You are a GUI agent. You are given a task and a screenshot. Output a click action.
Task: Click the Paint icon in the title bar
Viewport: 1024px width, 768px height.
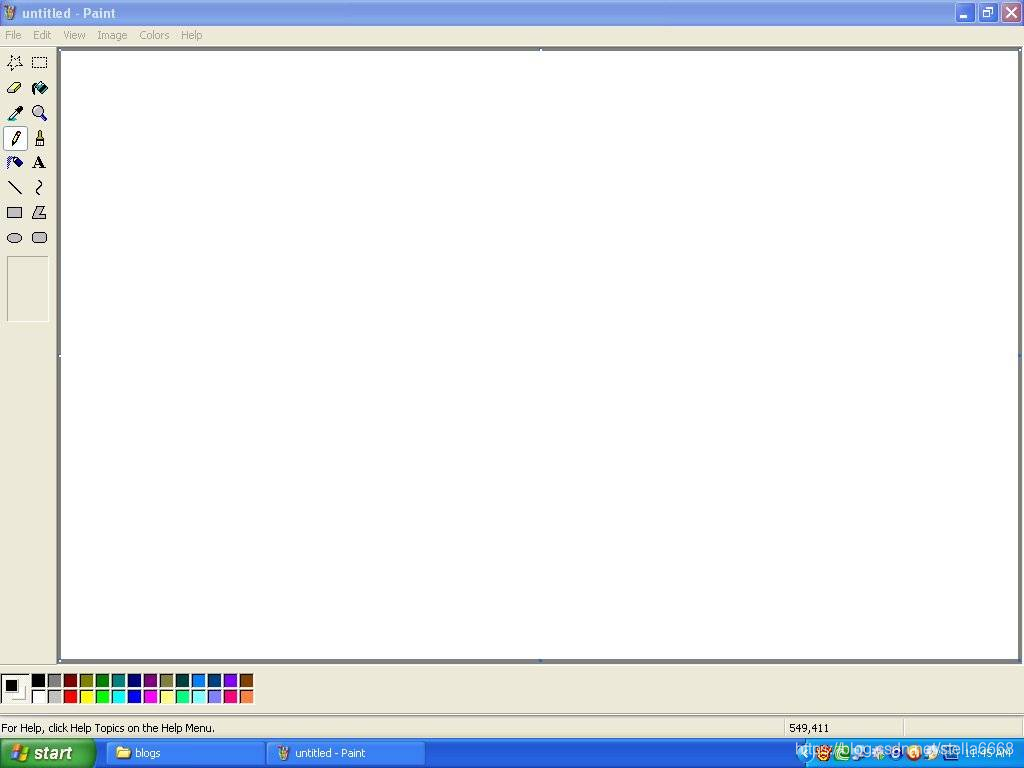coord(9,12)
